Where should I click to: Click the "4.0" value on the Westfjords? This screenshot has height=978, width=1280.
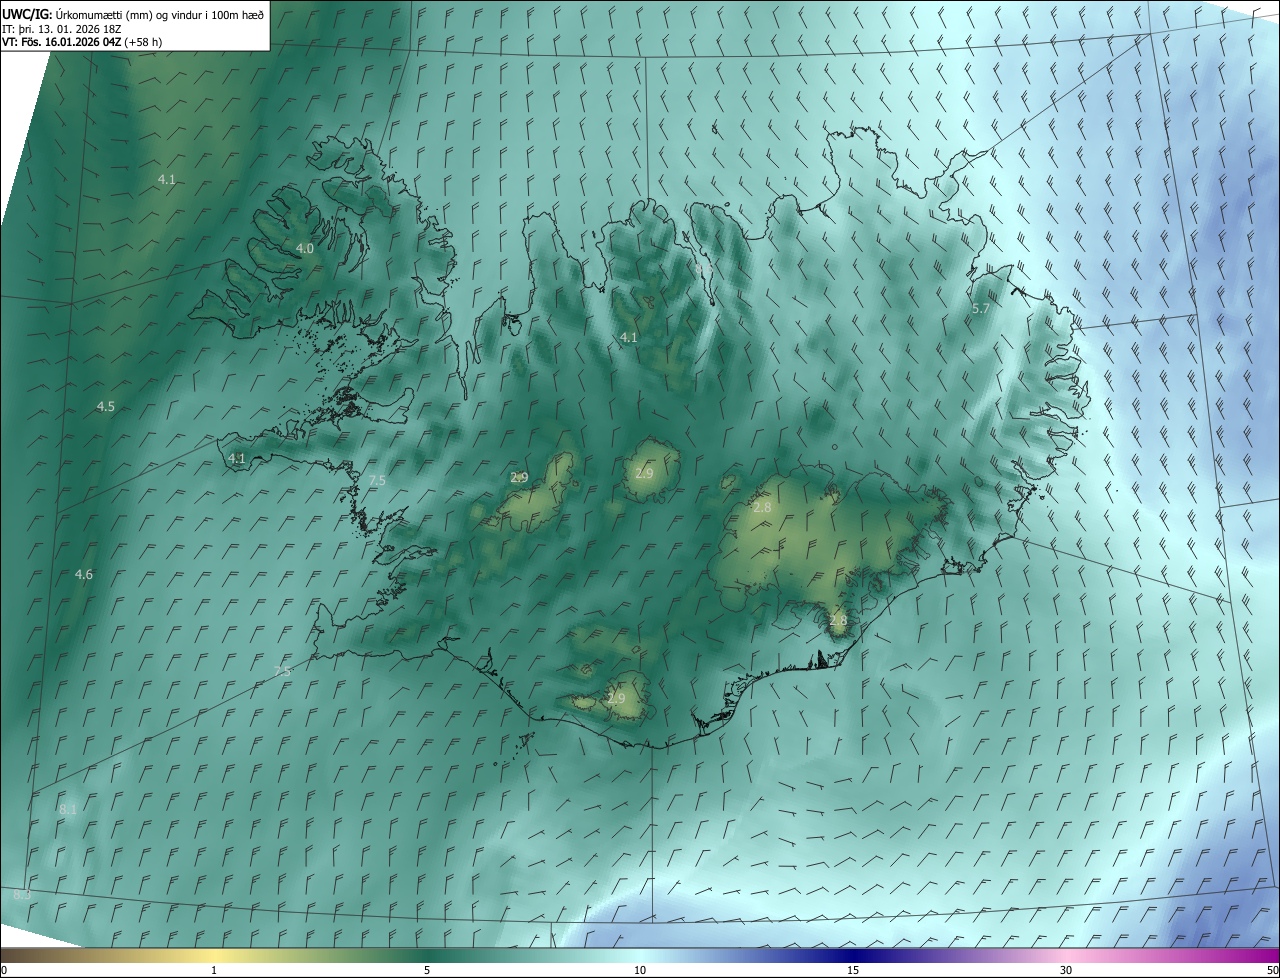point(305,248)
